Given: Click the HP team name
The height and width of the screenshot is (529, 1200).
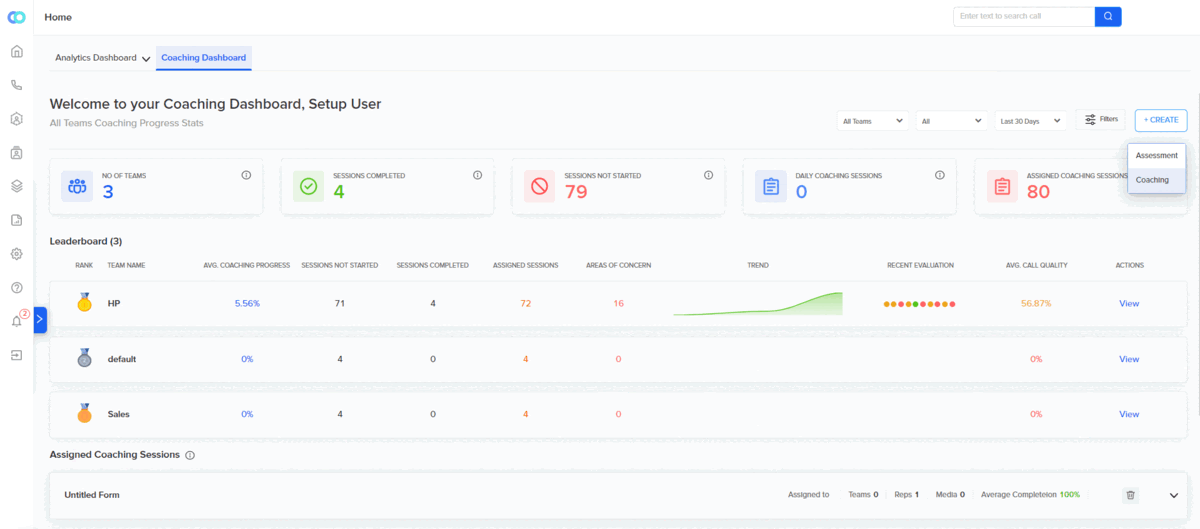Looking at the screenshot, I should coord(114,303).
